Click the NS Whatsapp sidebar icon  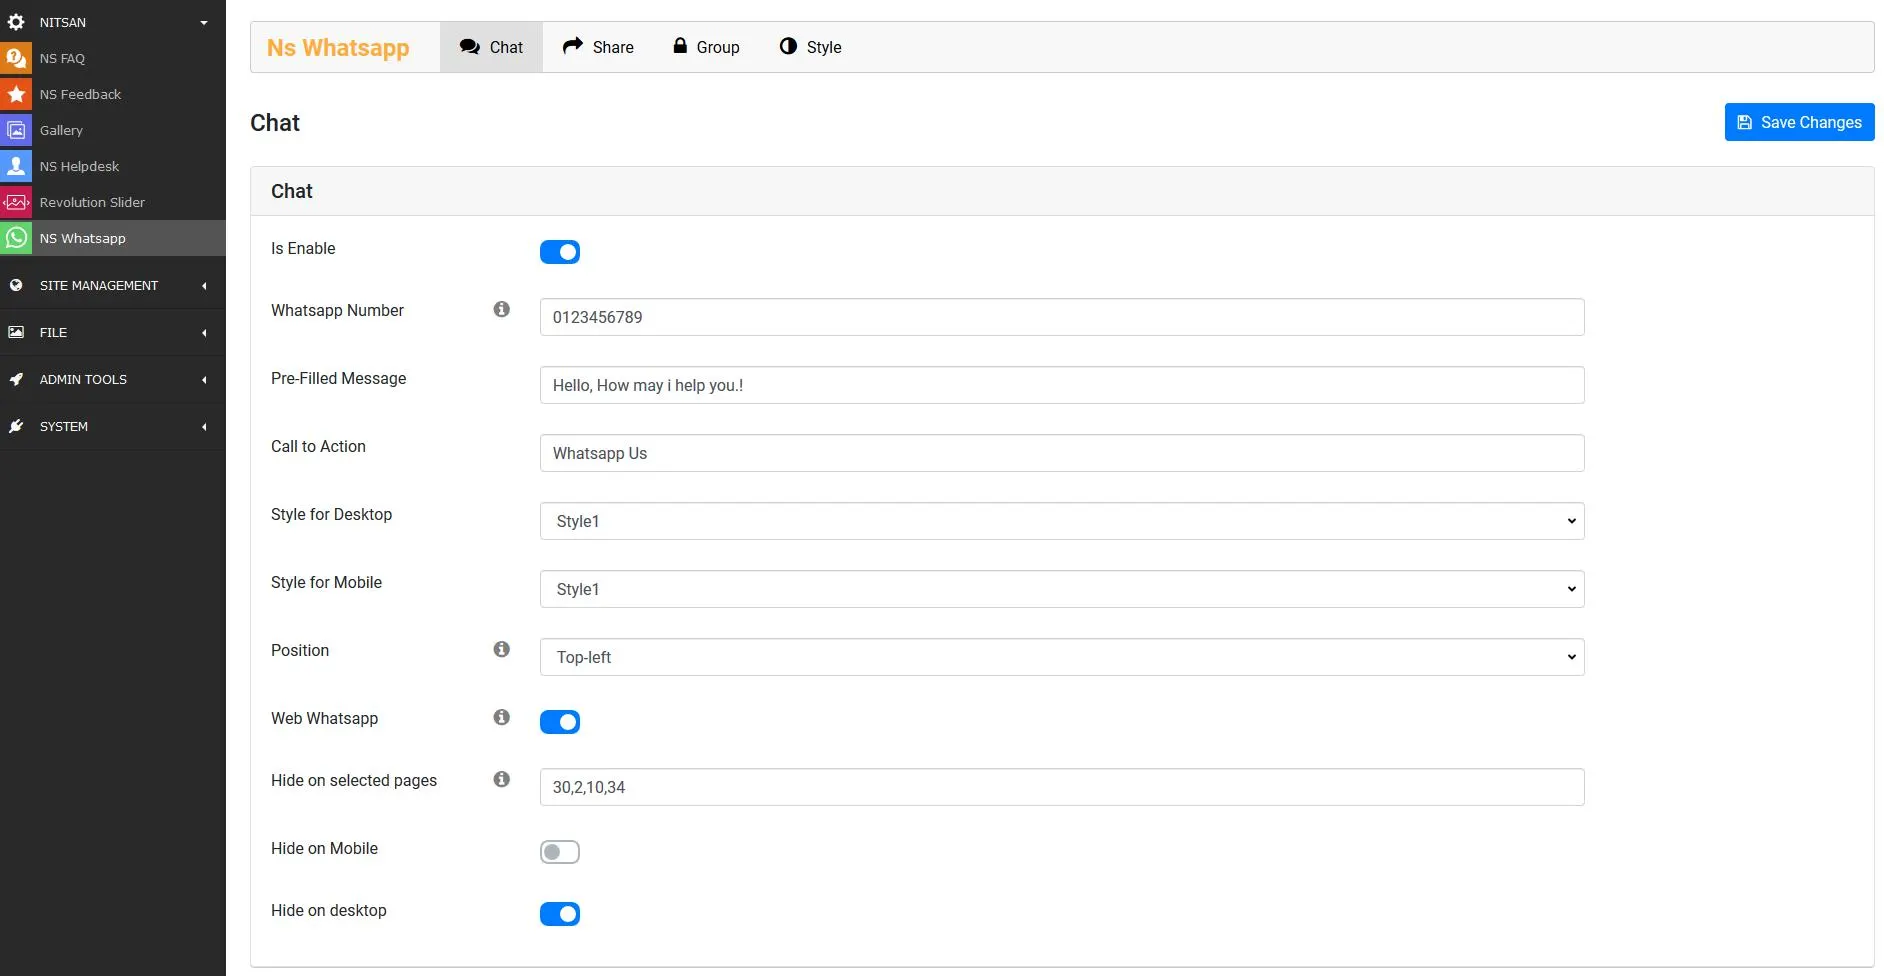[x=16, y=238]
